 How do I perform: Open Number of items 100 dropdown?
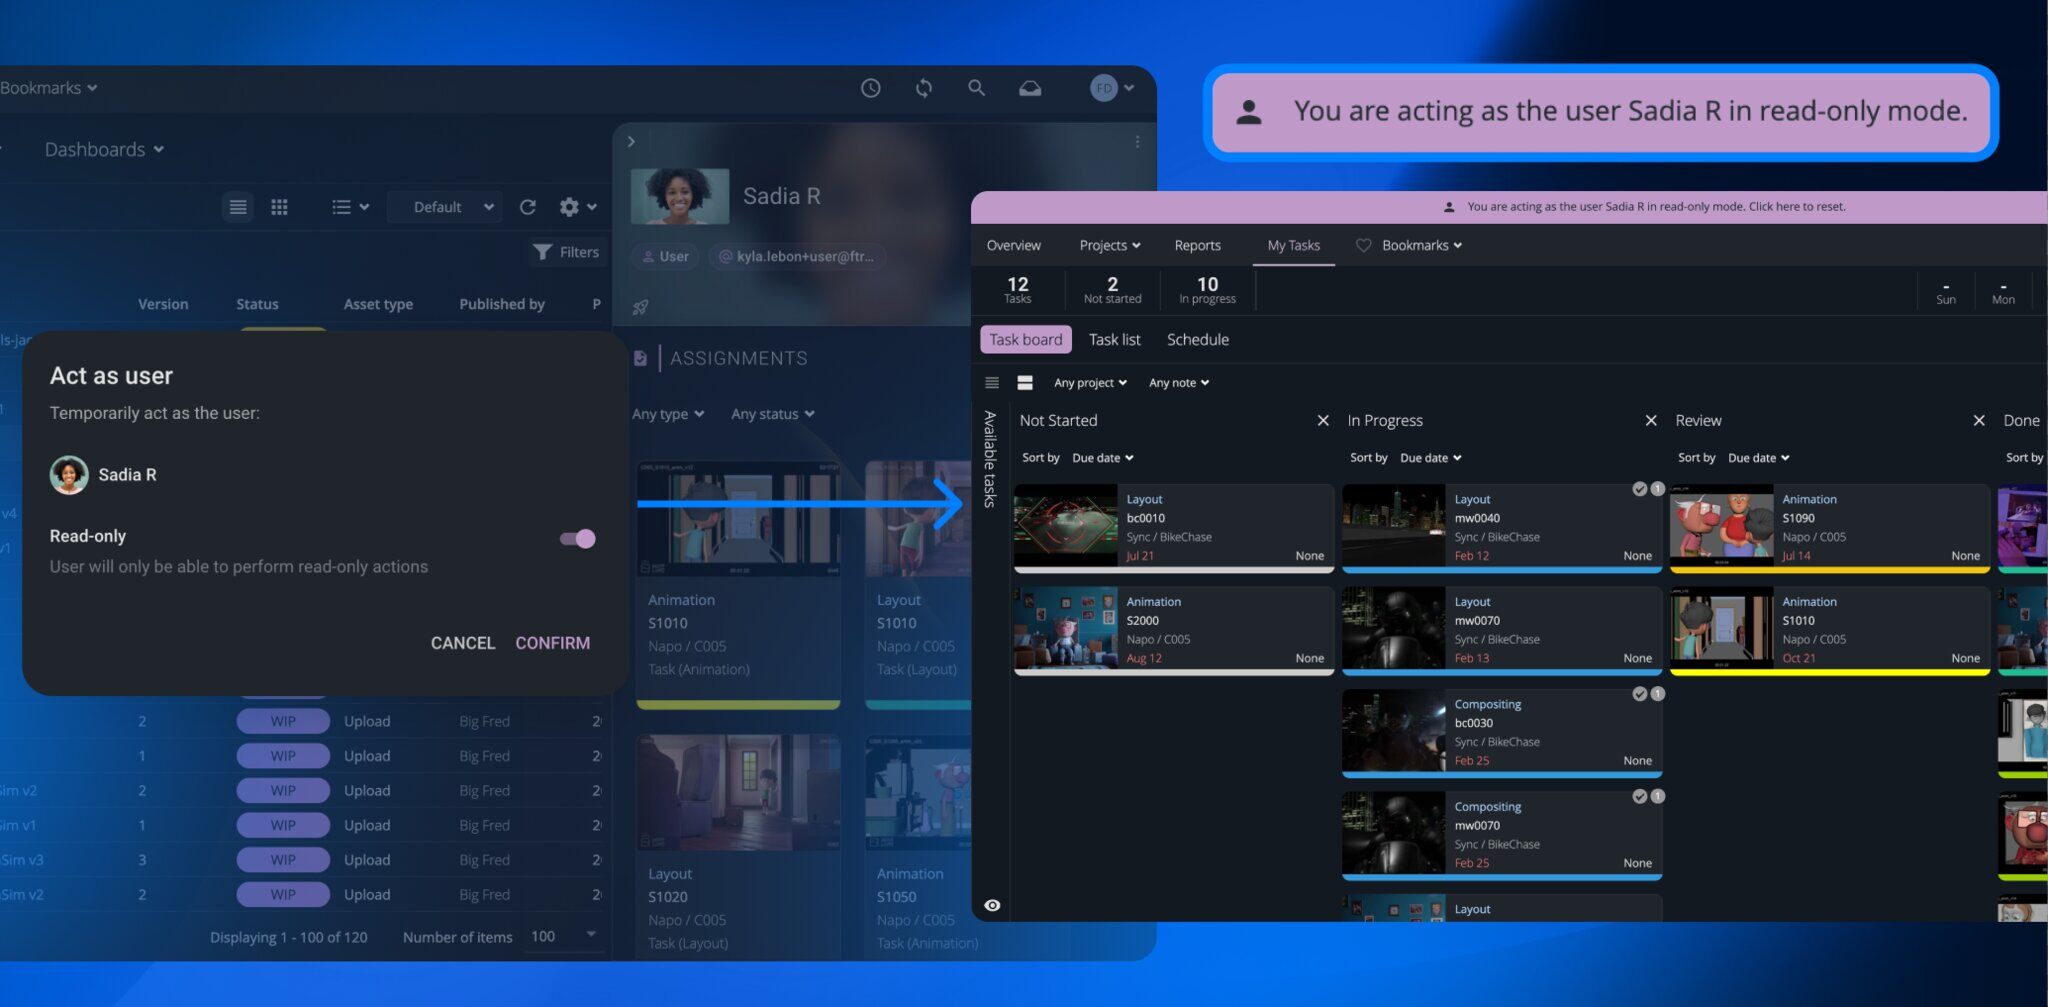pos(564,937)
